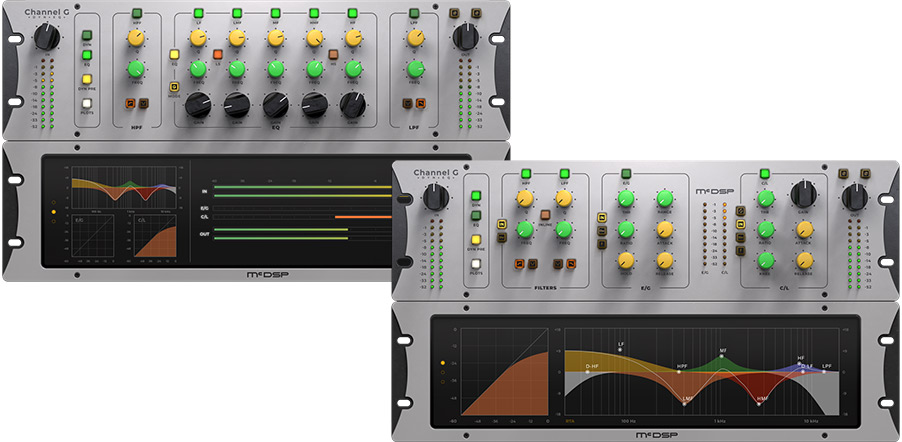Viewport: 902px width, 442px height.
Task: Click the MODE icon button on EQ unit
Action: click(174, 87)
